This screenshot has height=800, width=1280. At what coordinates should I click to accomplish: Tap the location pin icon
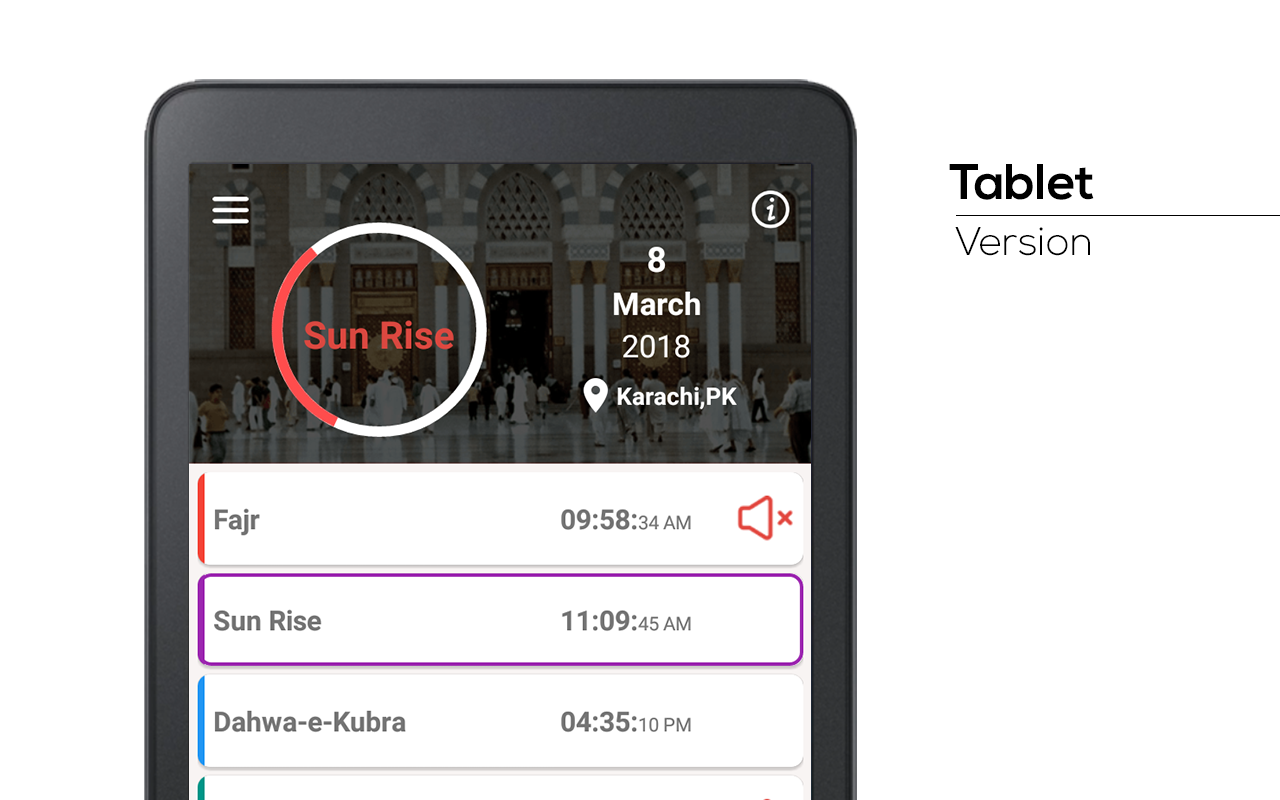(x=596, y=395)
